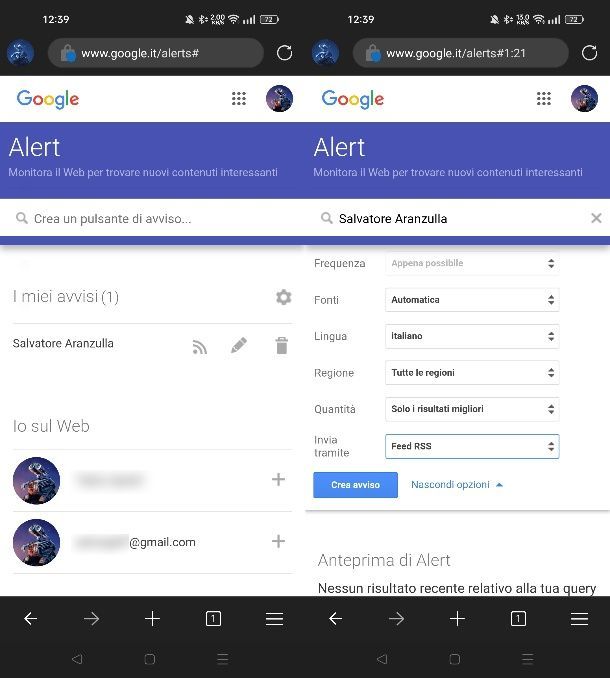Click the Crea avviso button
This screenshot has height=678, width=610.
click(355, 485)
